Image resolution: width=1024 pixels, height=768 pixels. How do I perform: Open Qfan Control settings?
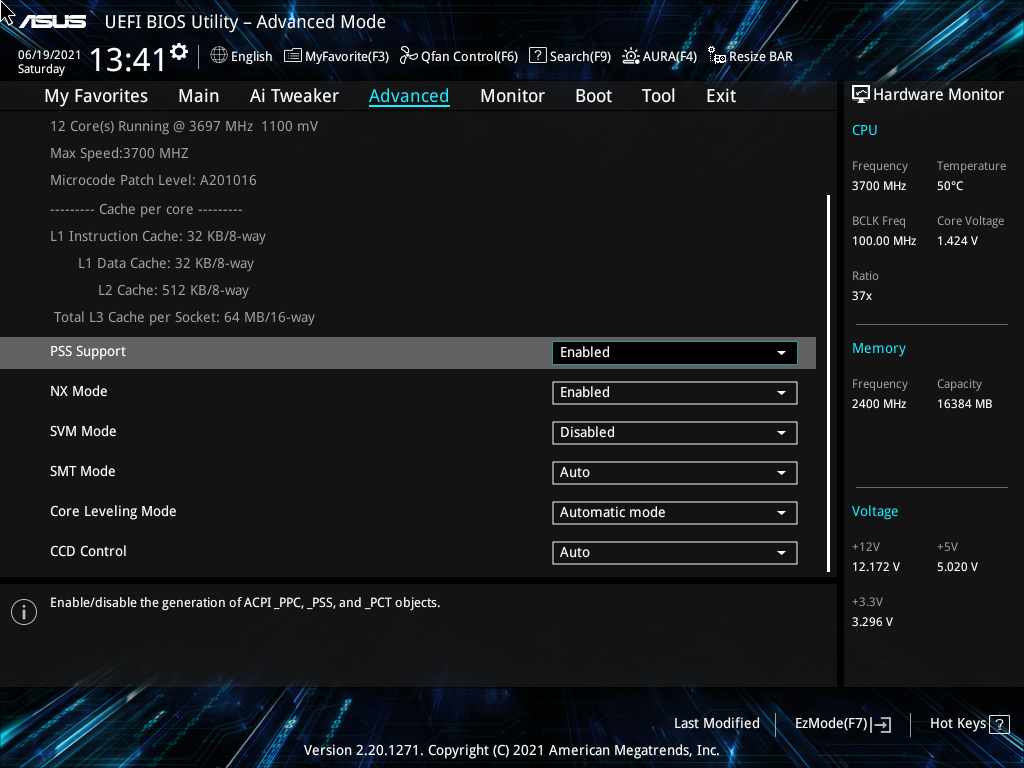[458, 56]
